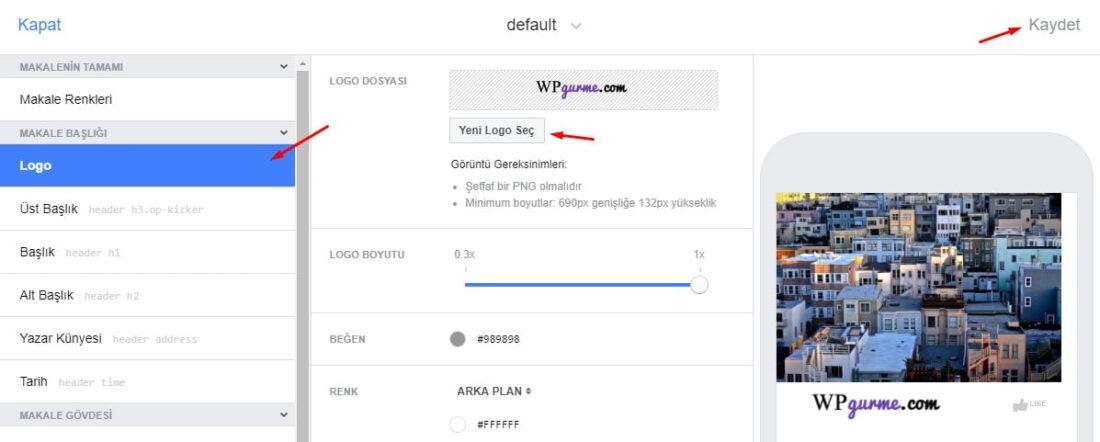Open Başlık header h1 settings
This screenshot has height=442, width=1100.
click(147, 253)
